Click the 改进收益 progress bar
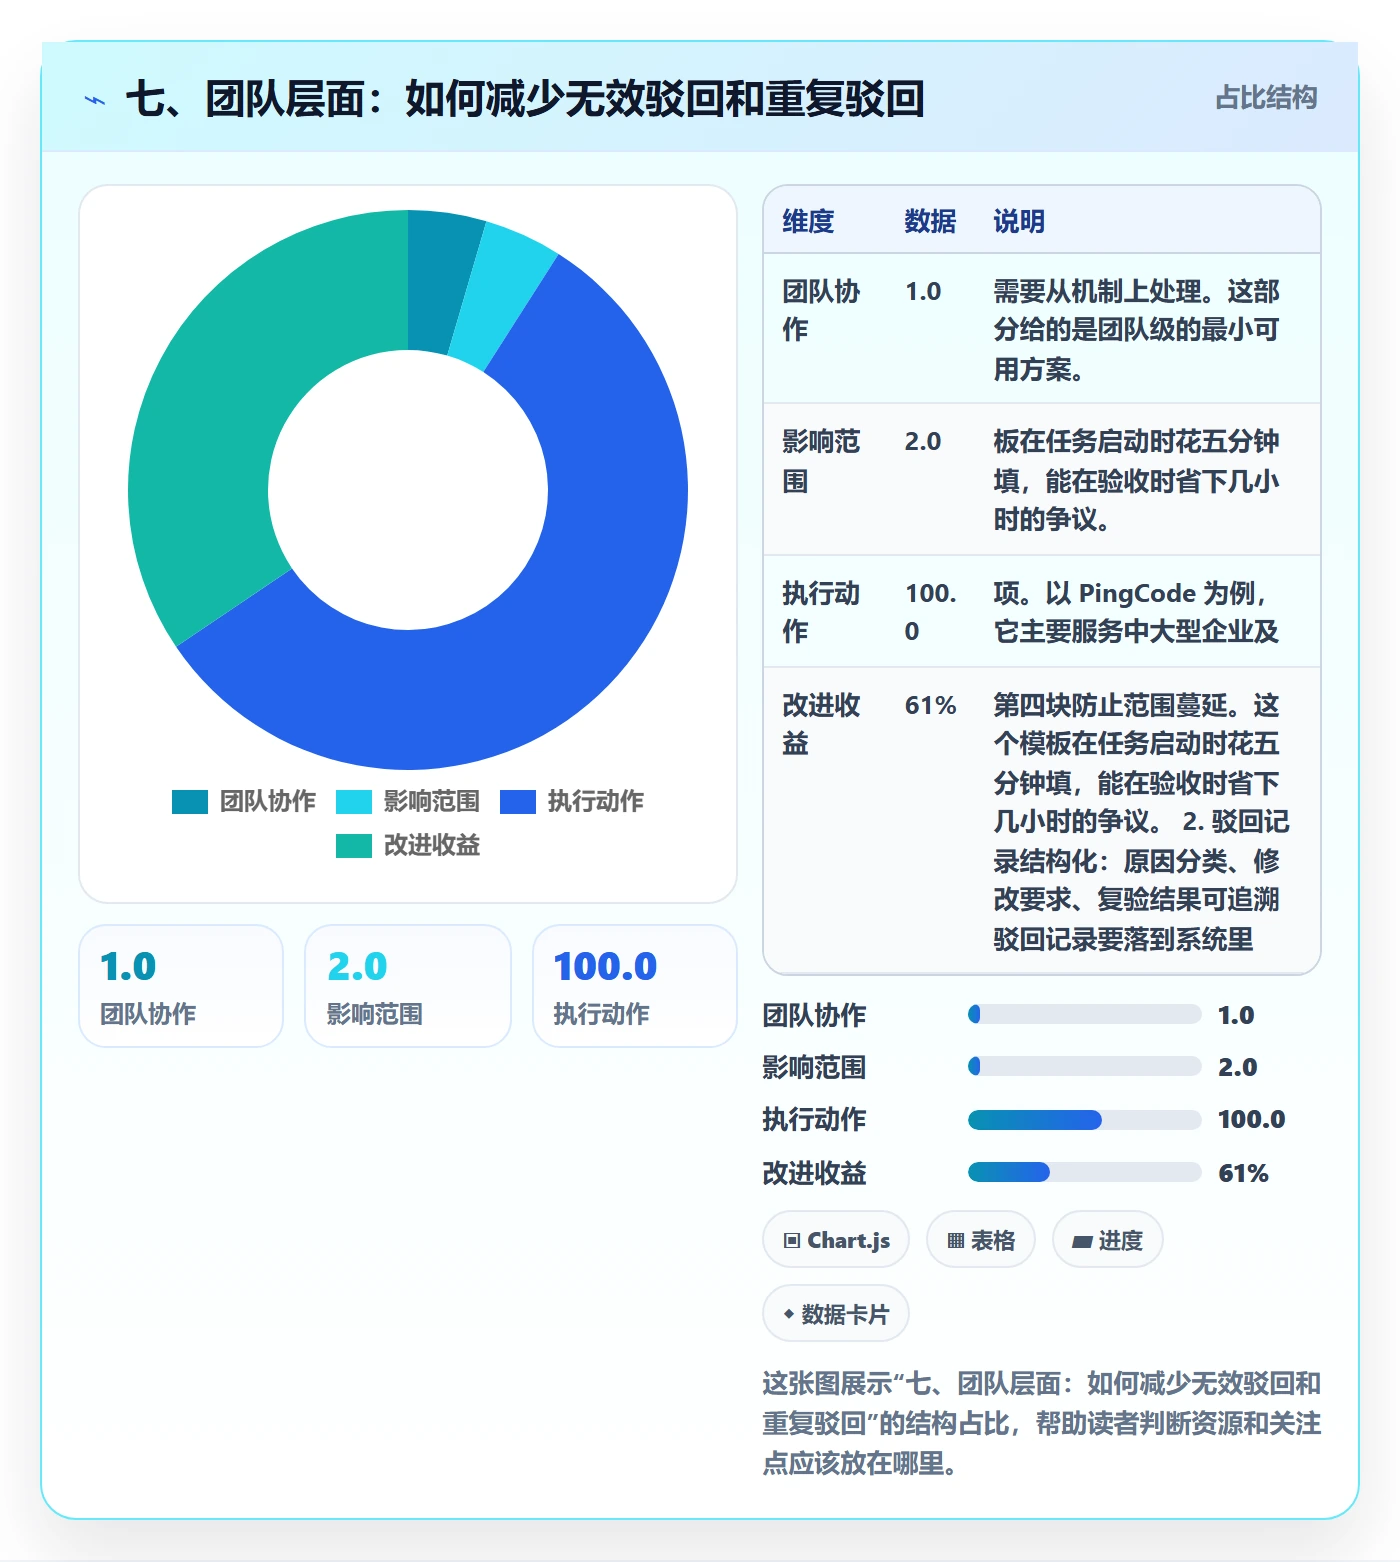 coord(1085,1172)
